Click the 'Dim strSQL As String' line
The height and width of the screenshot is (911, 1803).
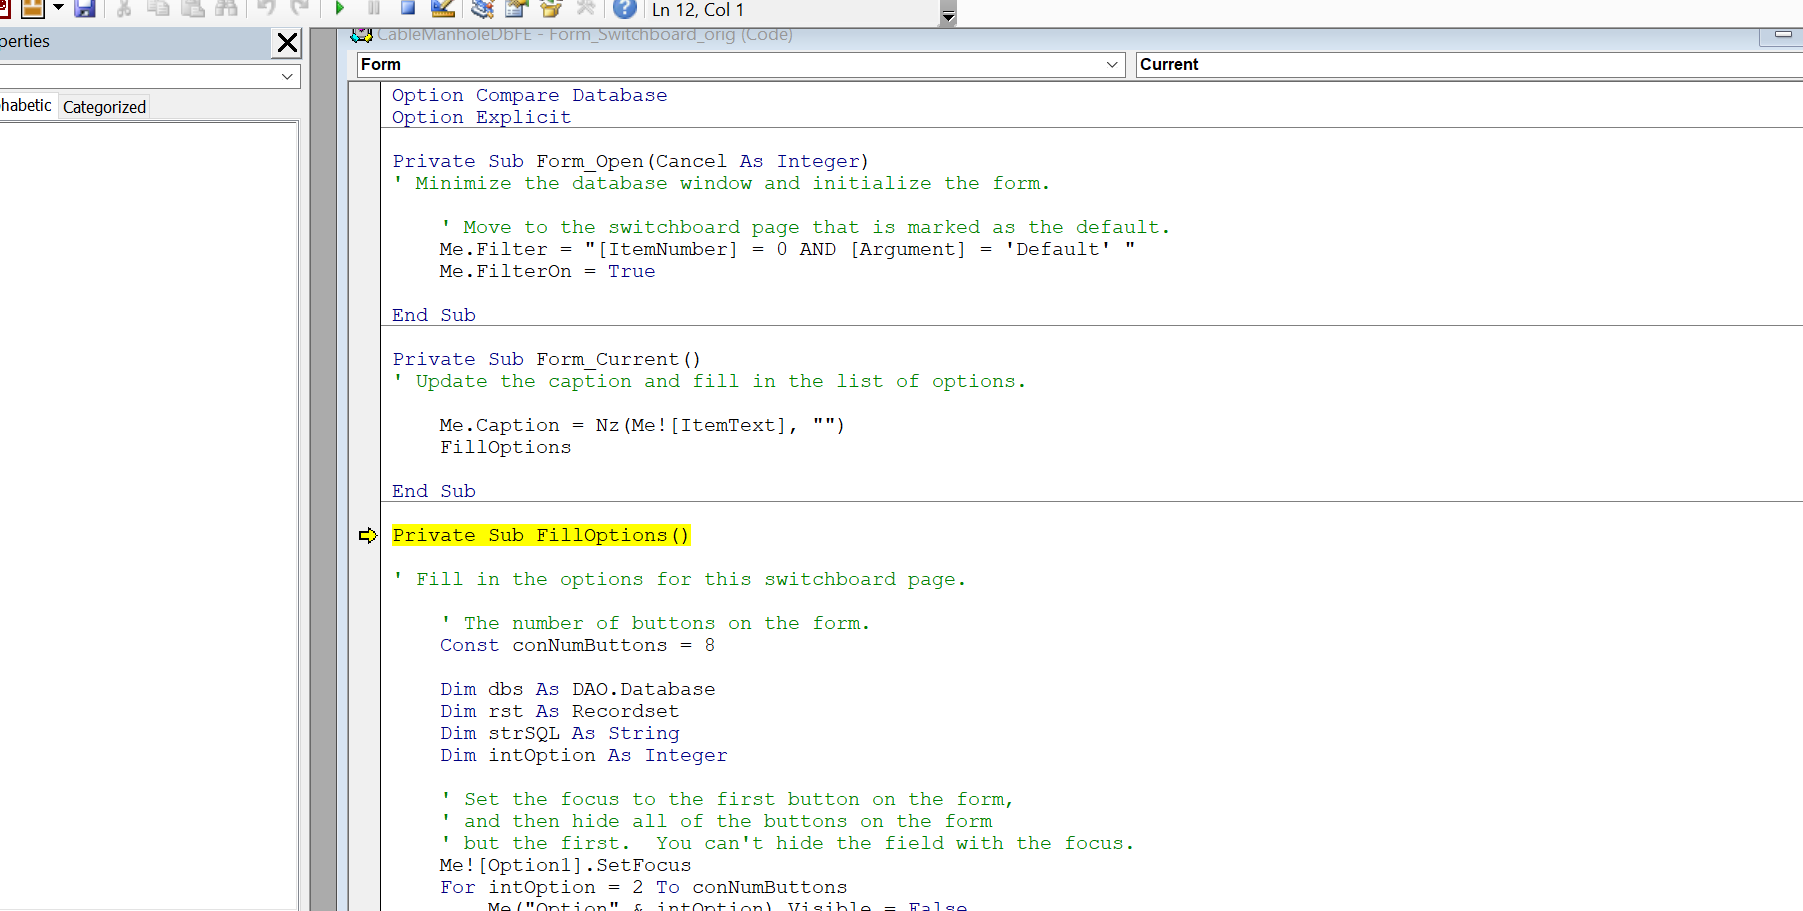(x=559, y=733)
